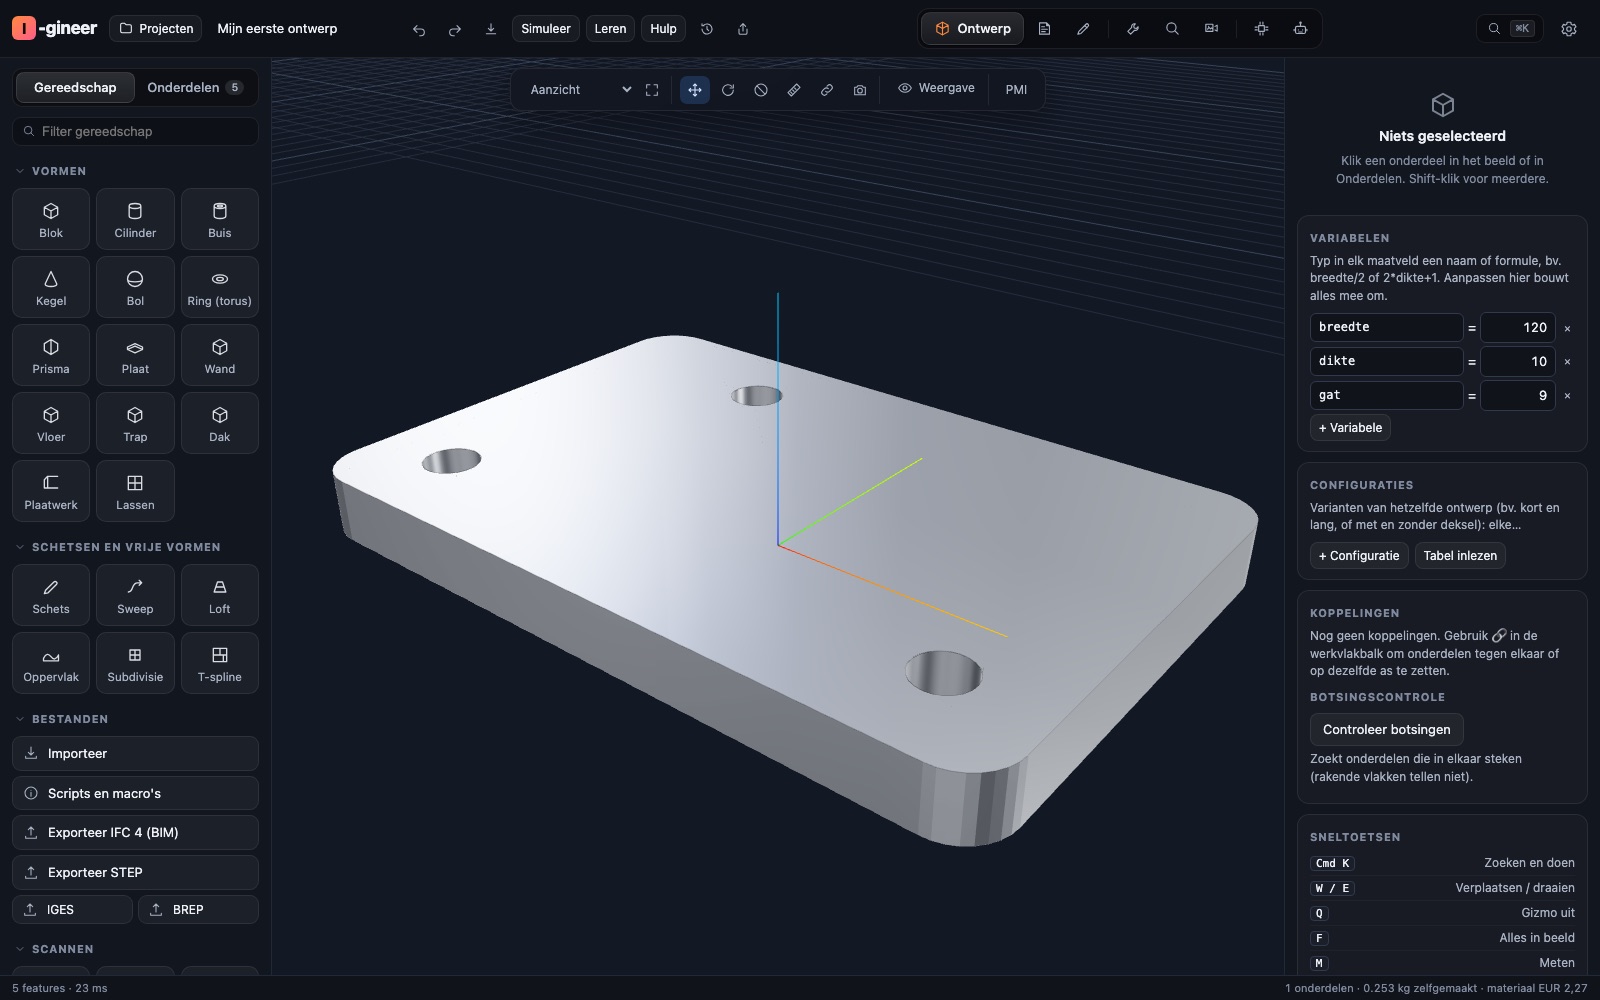This screenshot has height=1000, width=1600.
Task: Click Exporteer STEP
Action: (135, 872)
